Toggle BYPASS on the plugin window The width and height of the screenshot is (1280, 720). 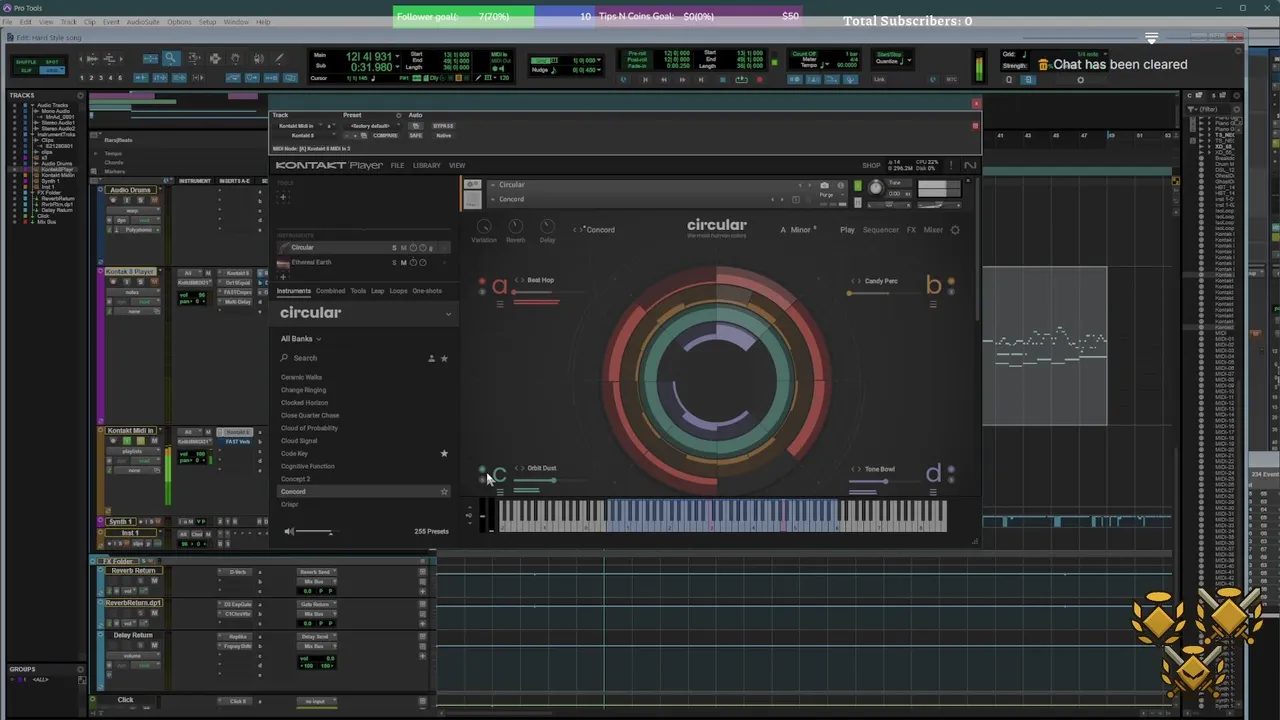click(443, 126)
